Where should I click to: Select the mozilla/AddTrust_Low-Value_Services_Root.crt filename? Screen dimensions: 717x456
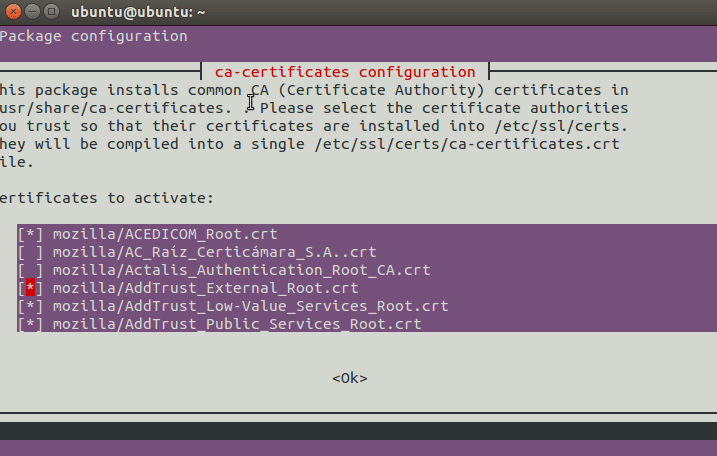(x=251, y=306)
